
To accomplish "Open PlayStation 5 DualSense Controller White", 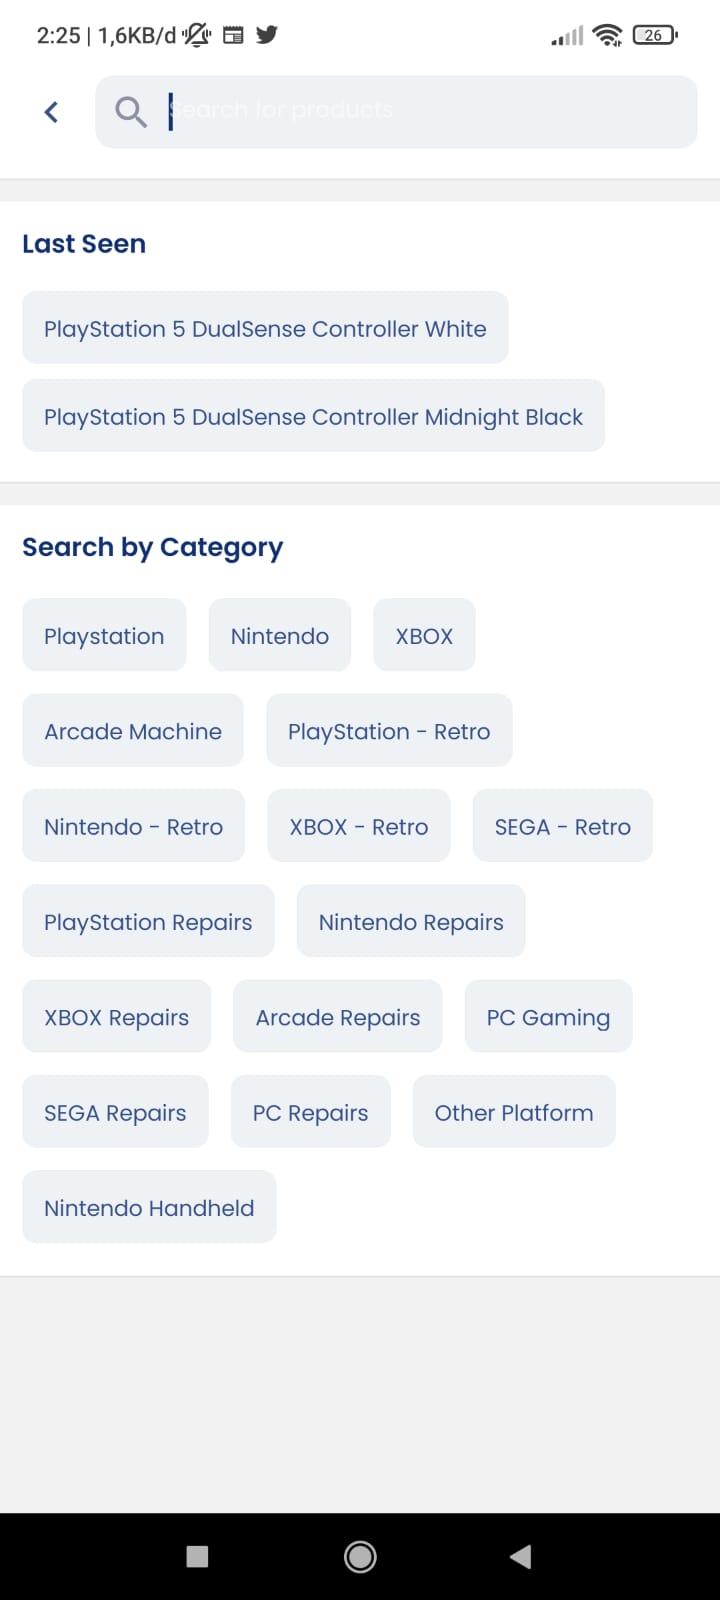I will click(265, 328).
